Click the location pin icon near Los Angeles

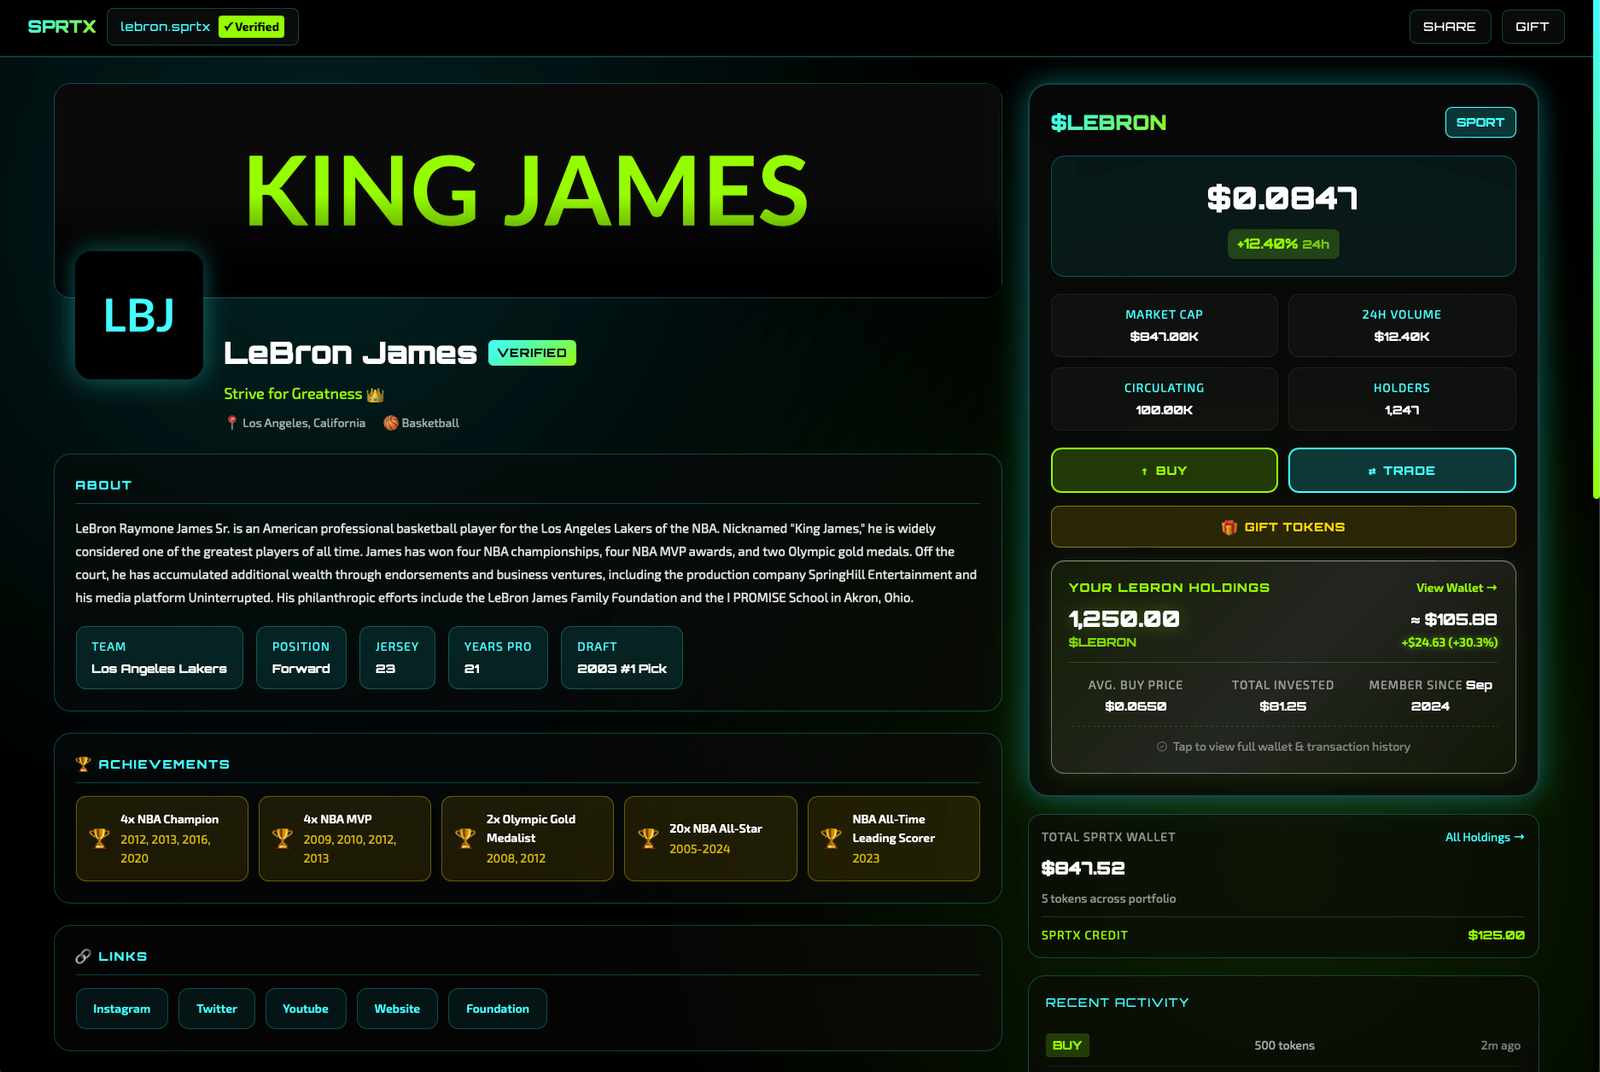pos(232,423)
